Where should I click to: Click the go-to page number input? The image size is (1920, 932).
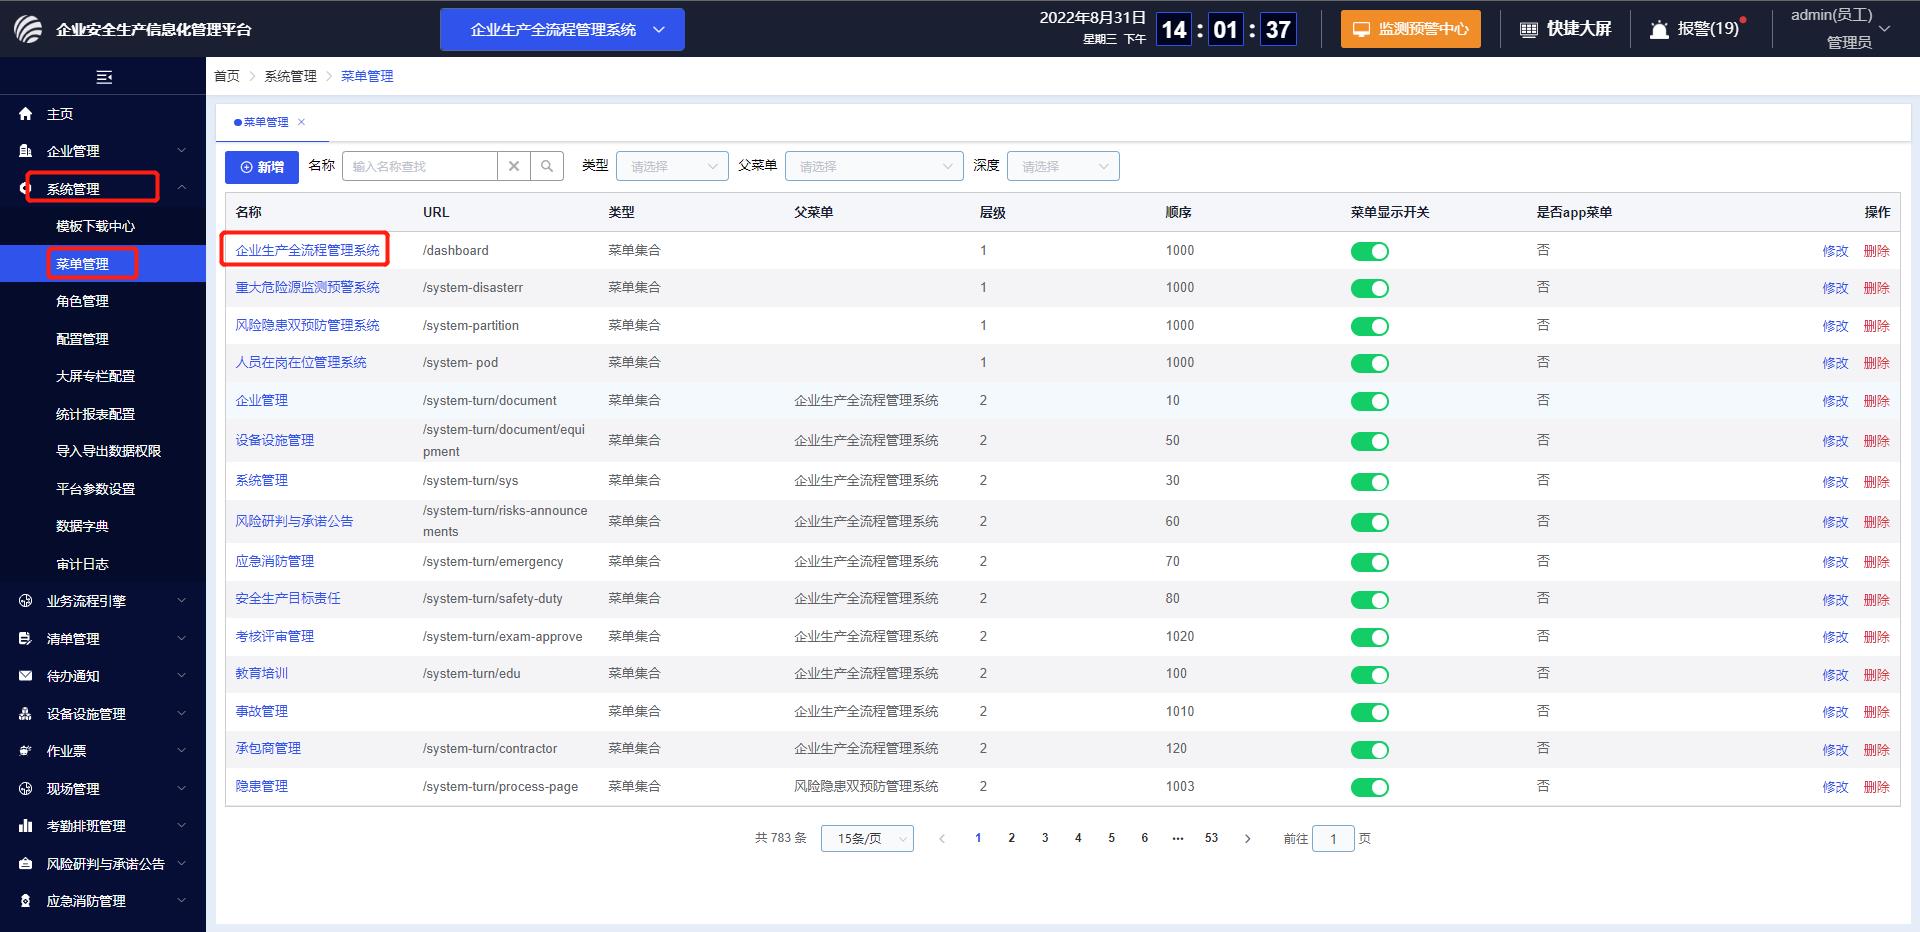coord(1333,839)
